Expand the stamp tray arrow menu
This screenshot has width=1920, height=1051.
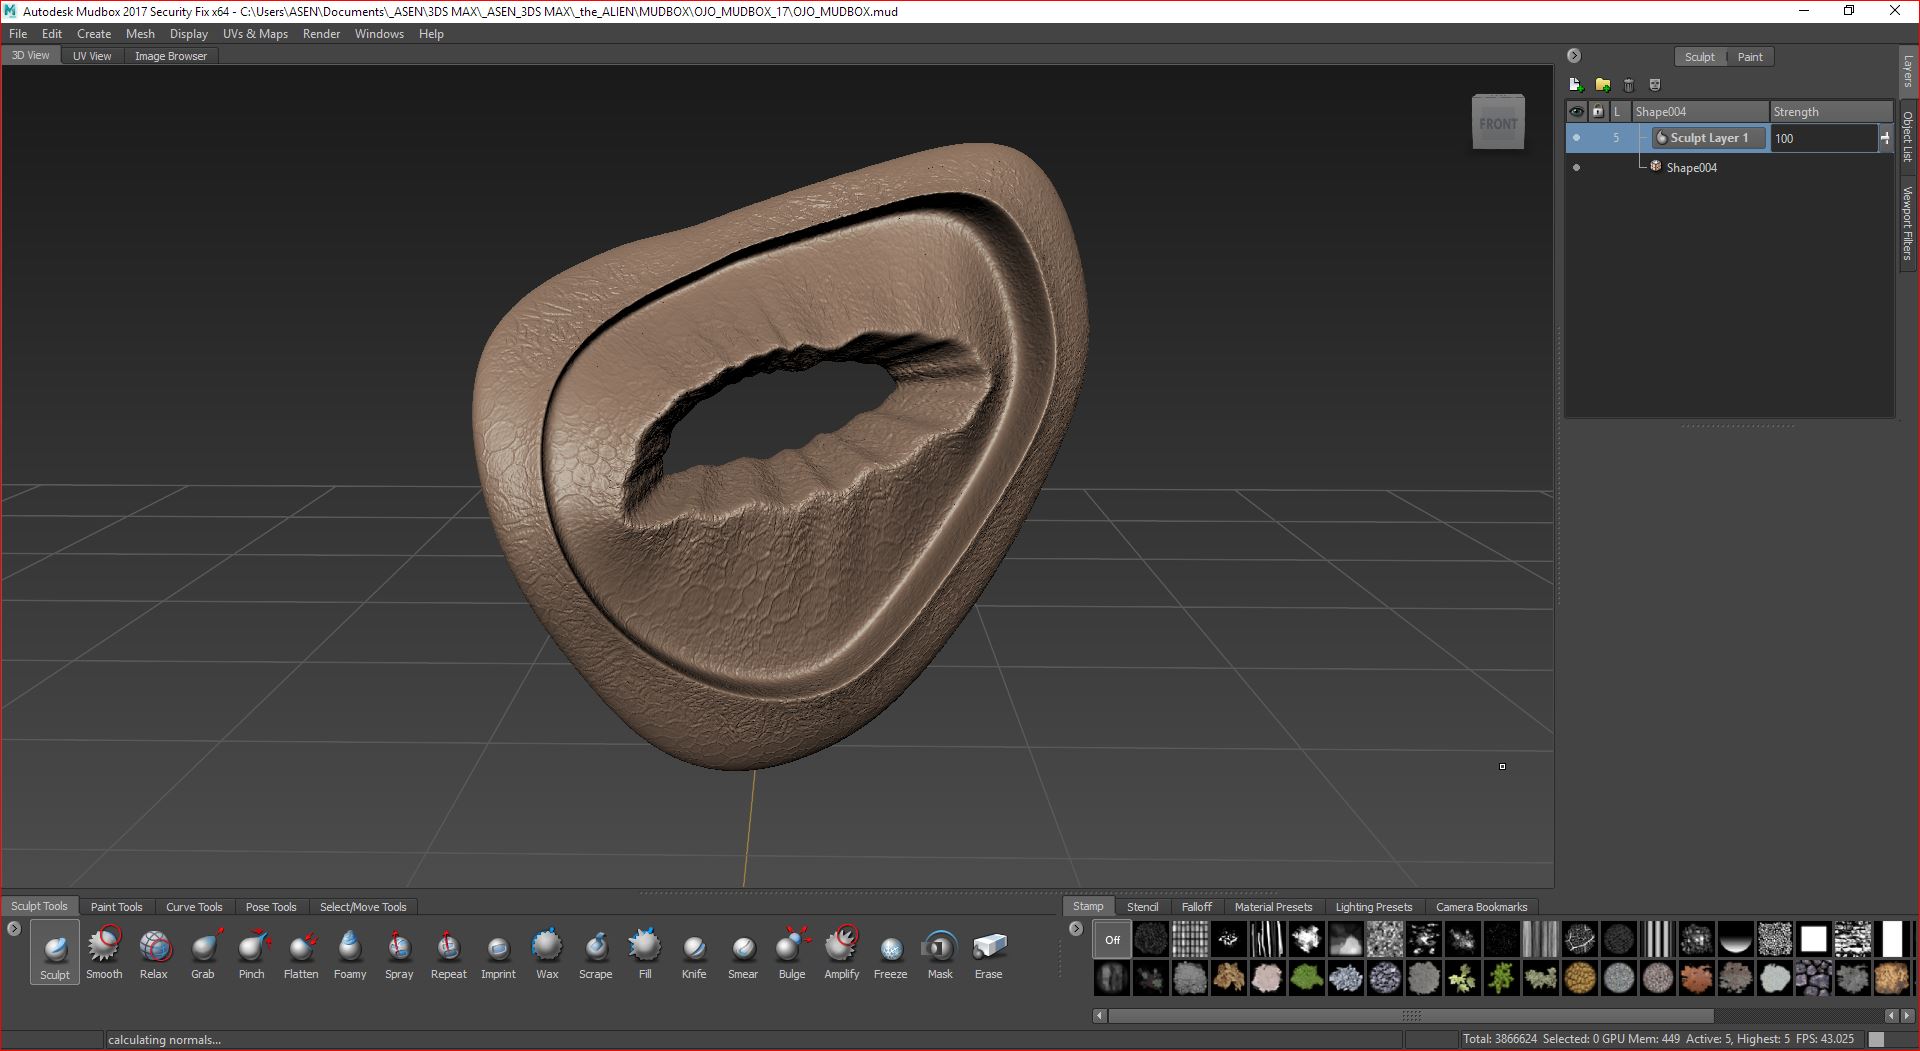[1076, 929]
